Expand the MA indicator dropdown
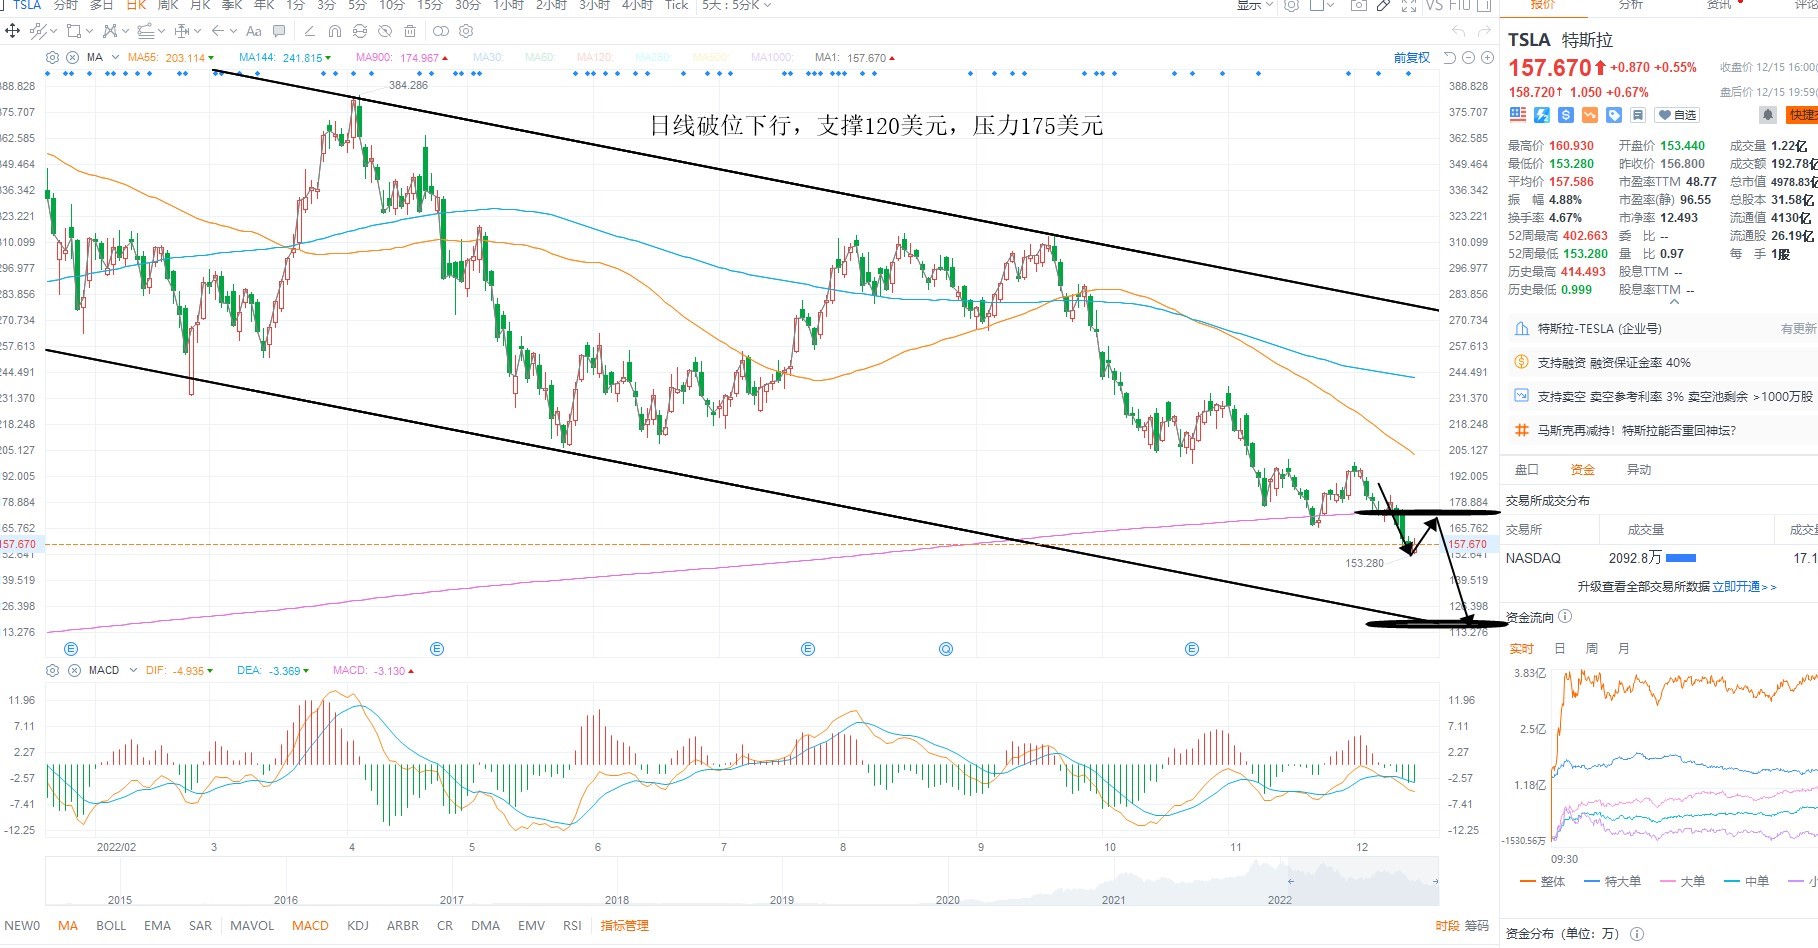The image size is (1818, 948). [115, 58]
